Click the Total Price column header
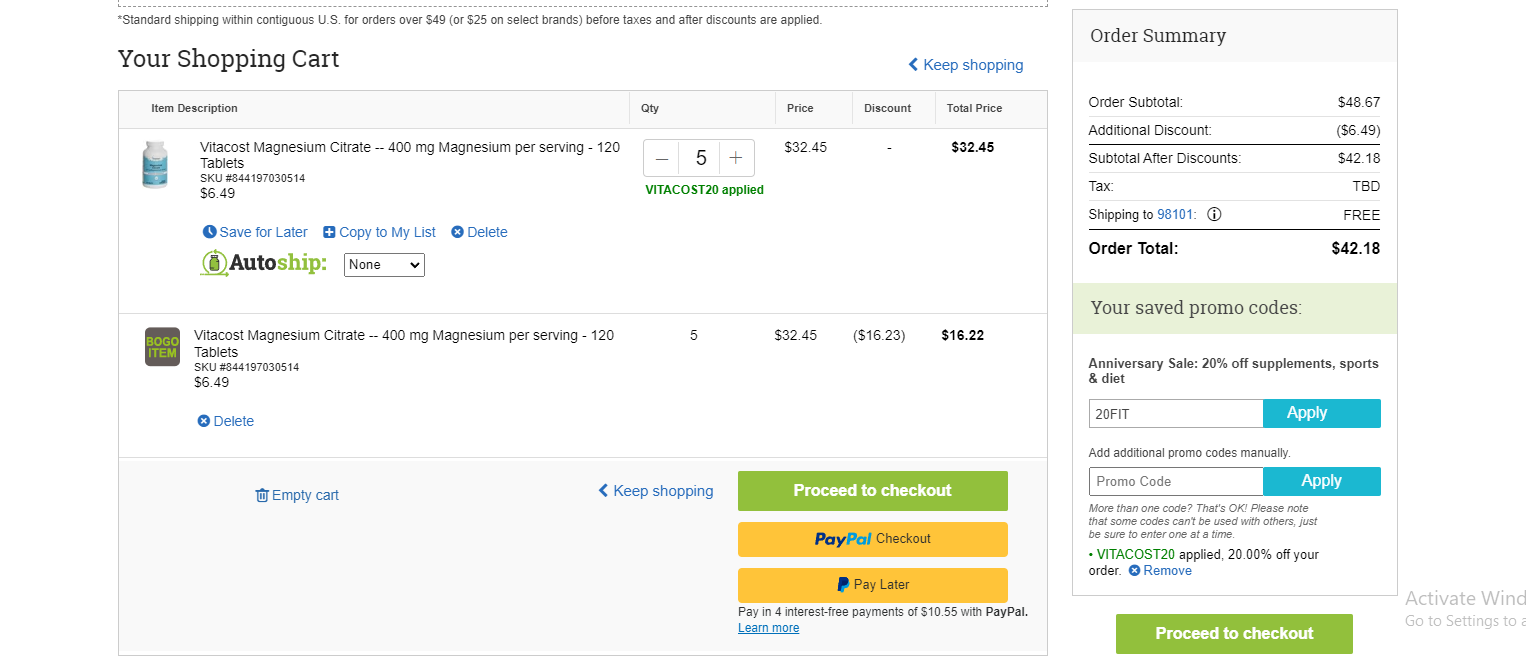This screenshot has height=658, width=1526. (x=974, y=108)
